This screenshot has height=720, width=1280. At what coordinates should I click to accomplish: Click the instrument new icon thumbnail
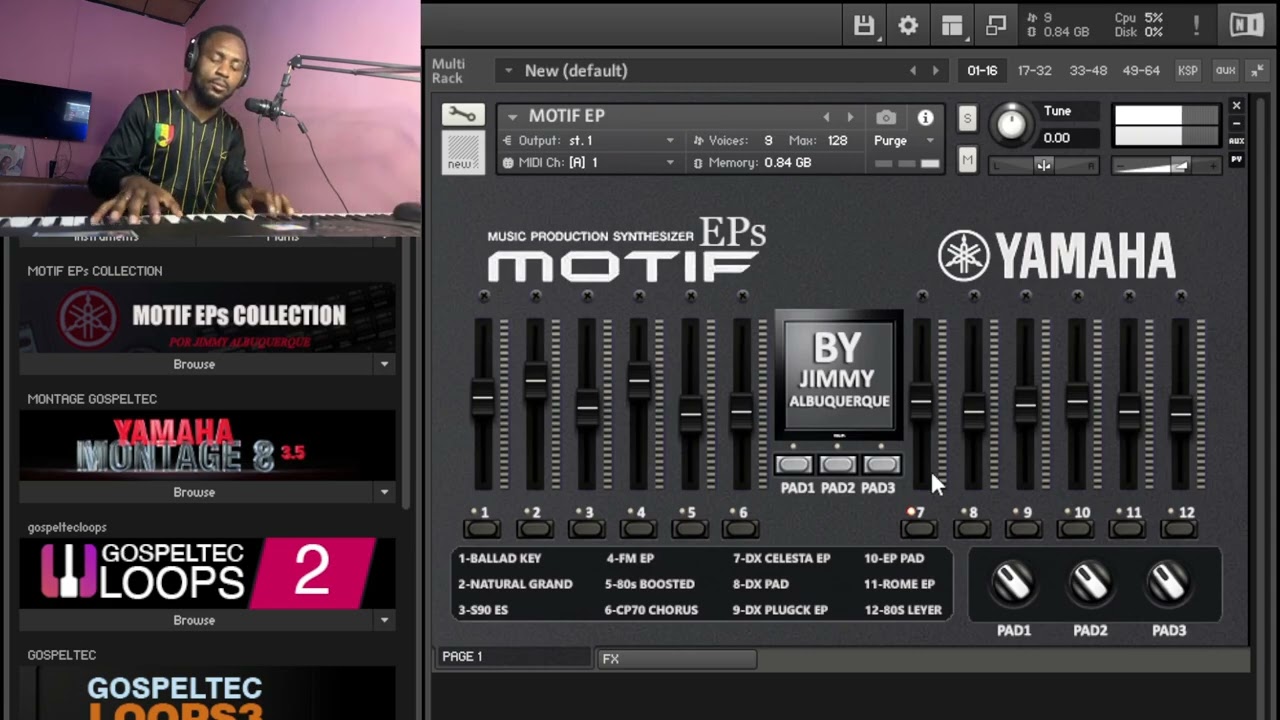(x=462, y=153)
